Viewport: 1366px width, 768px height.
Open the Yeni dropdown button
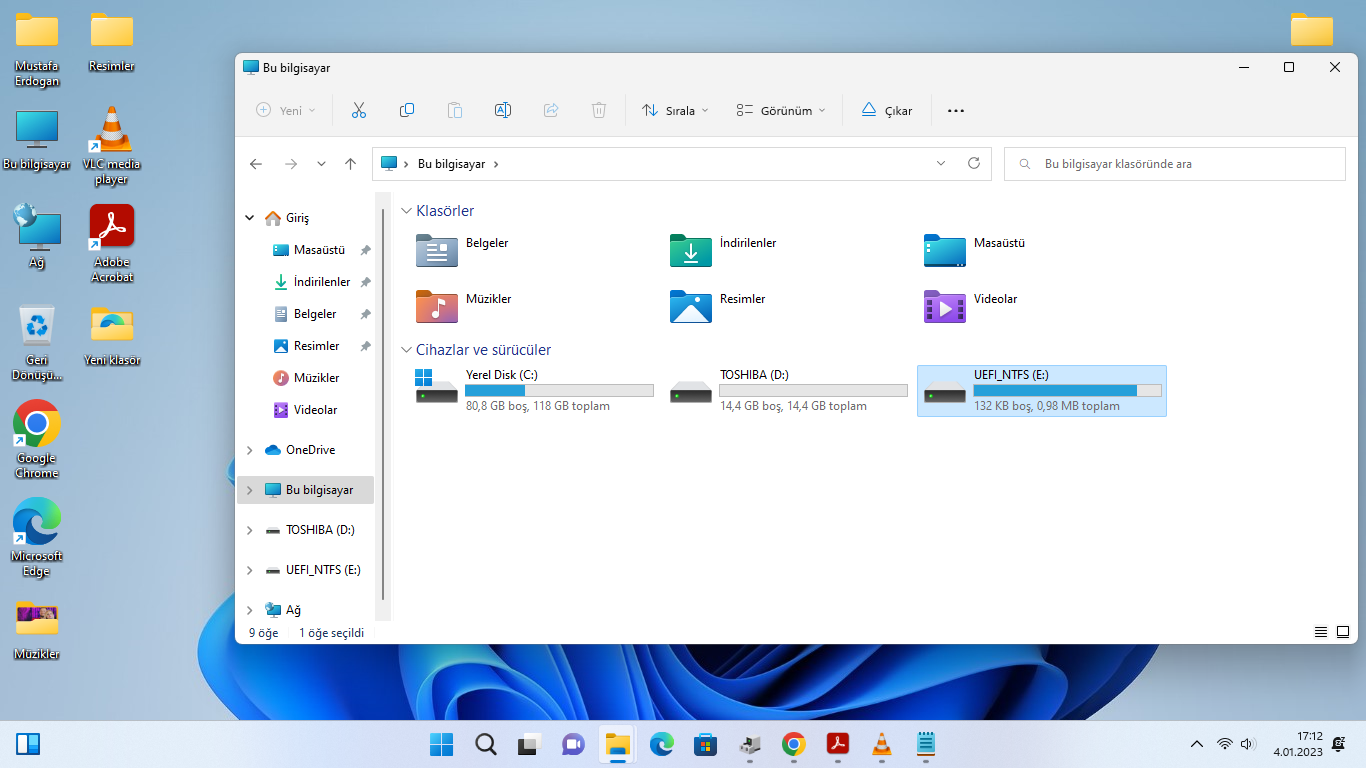[x=286, y=110]
